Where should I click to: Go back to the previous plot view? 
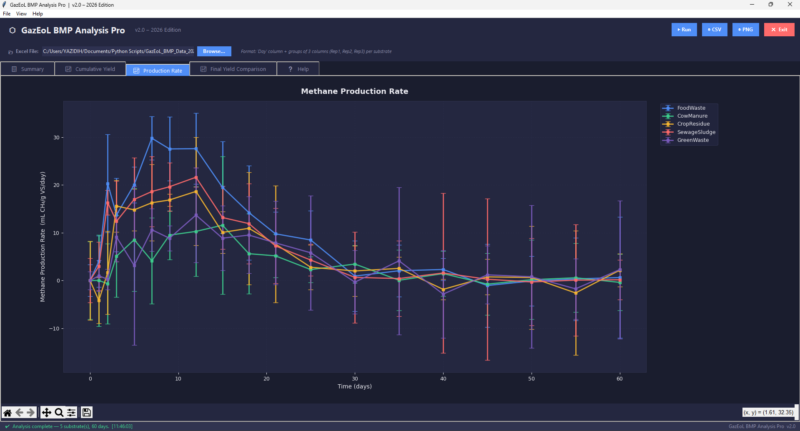(x=20, y=412)
